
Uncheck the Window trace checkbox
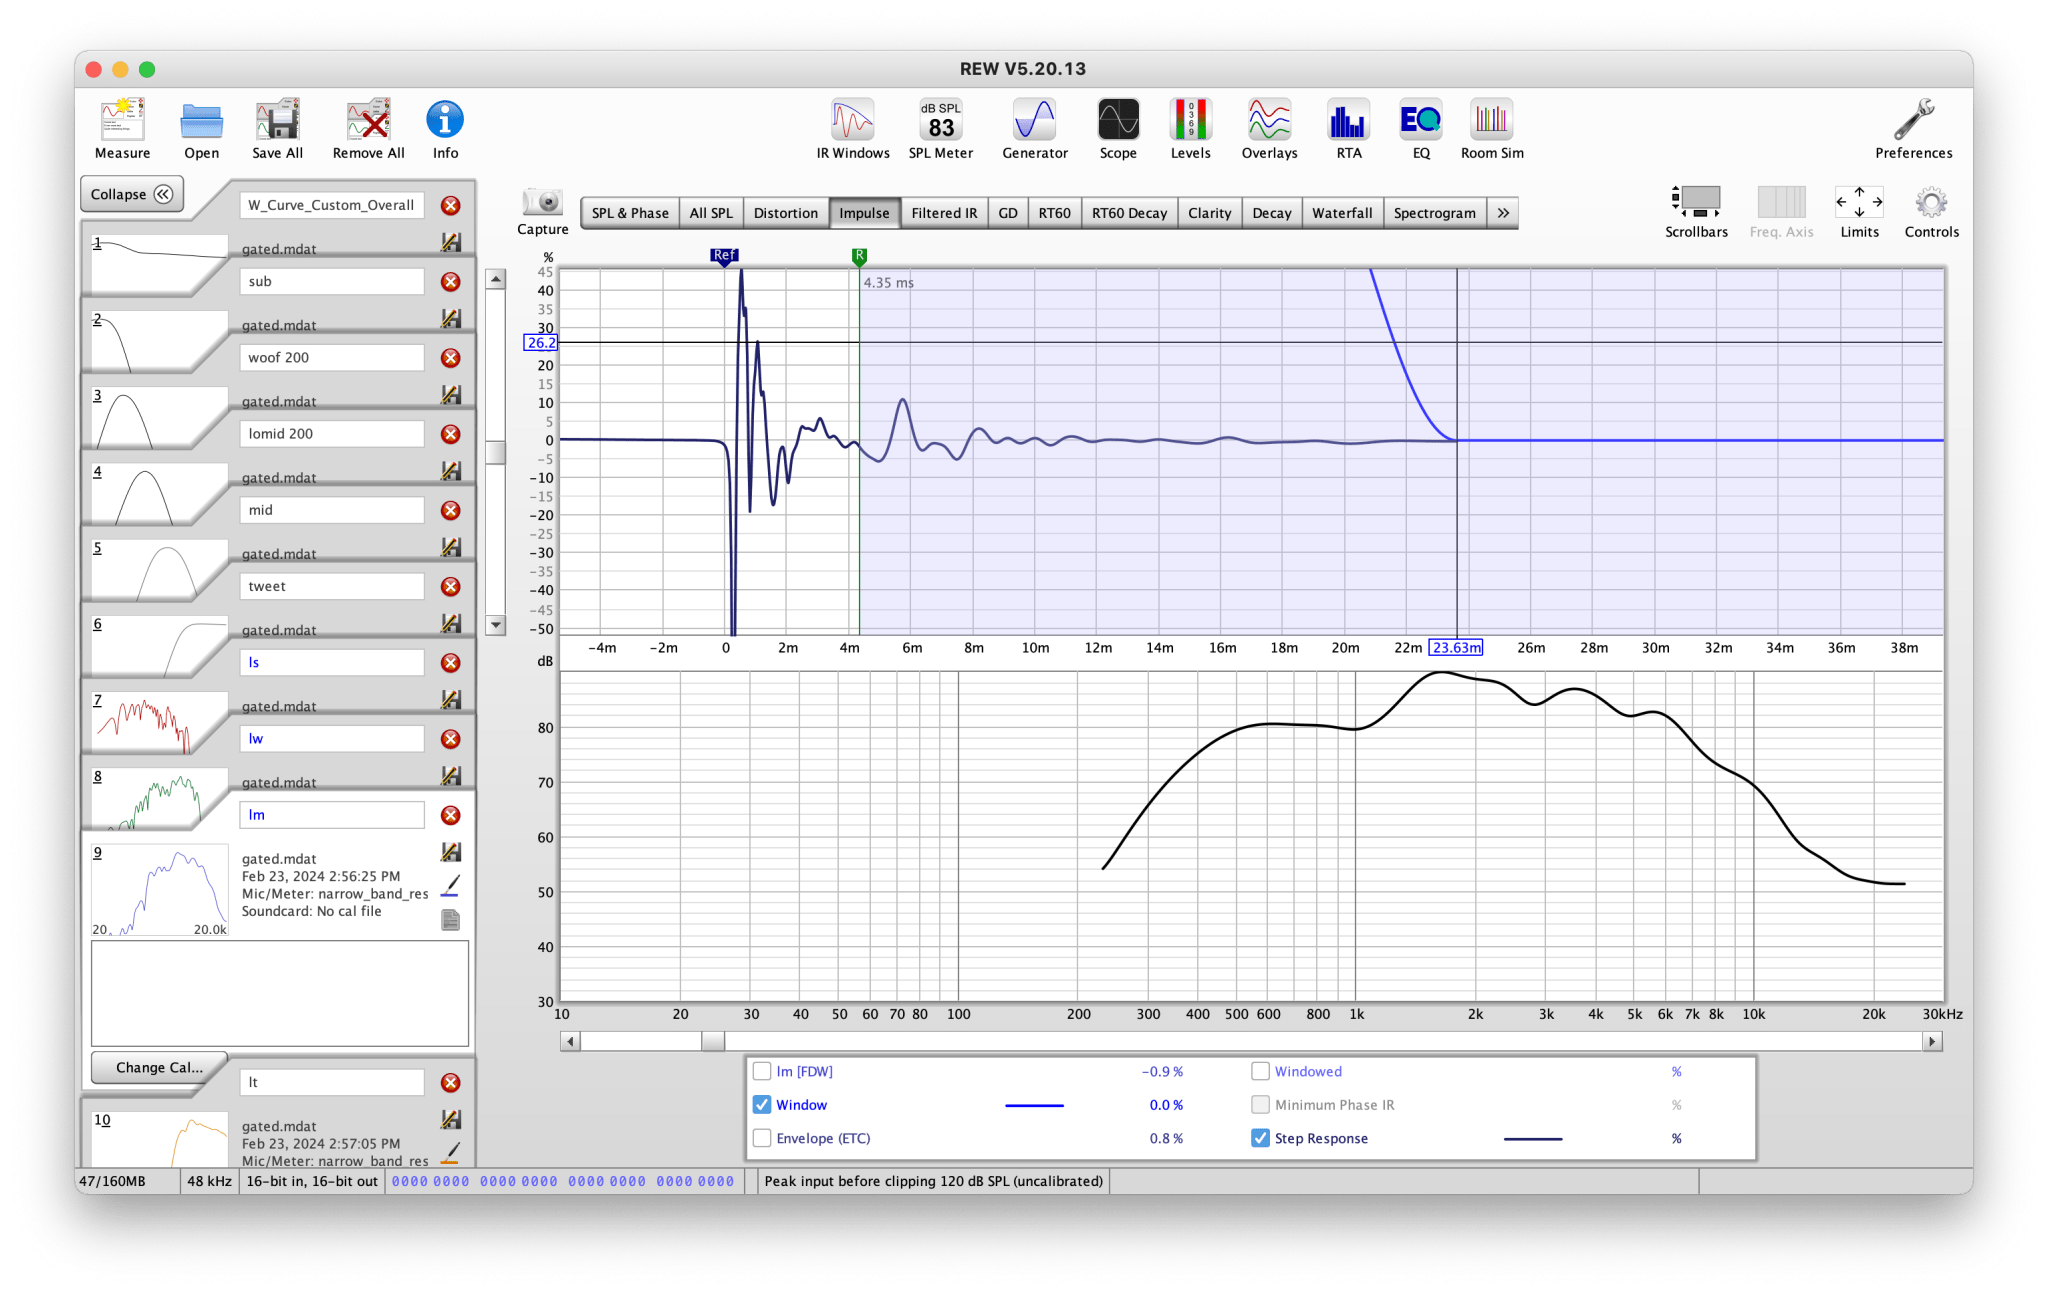point(762,1105)
